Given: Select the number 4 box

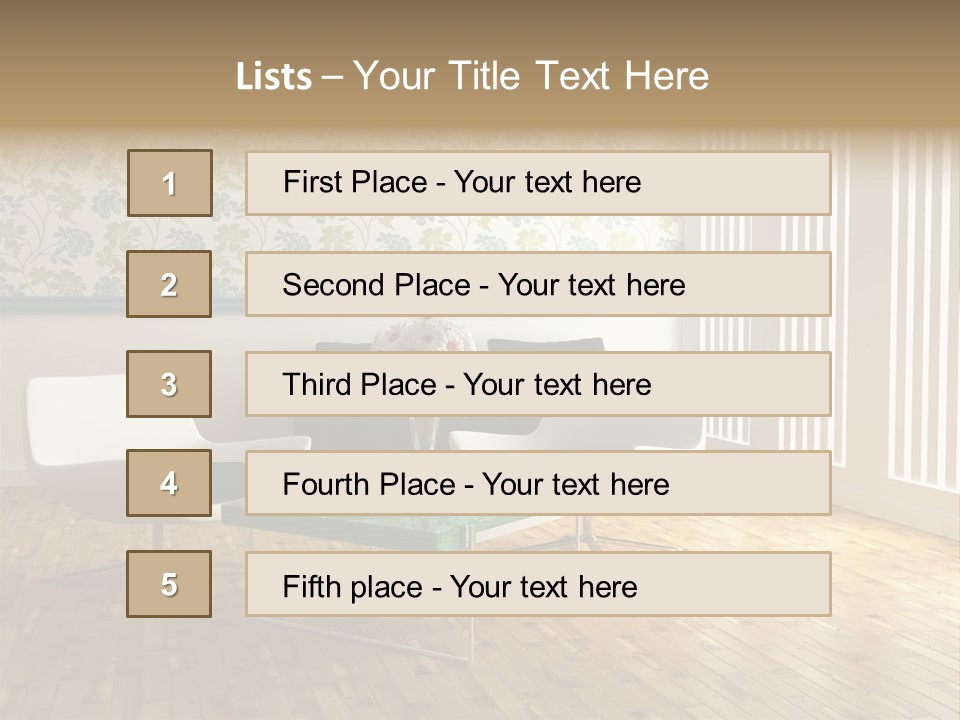Looking at the screenshot, I should [169, 484].
